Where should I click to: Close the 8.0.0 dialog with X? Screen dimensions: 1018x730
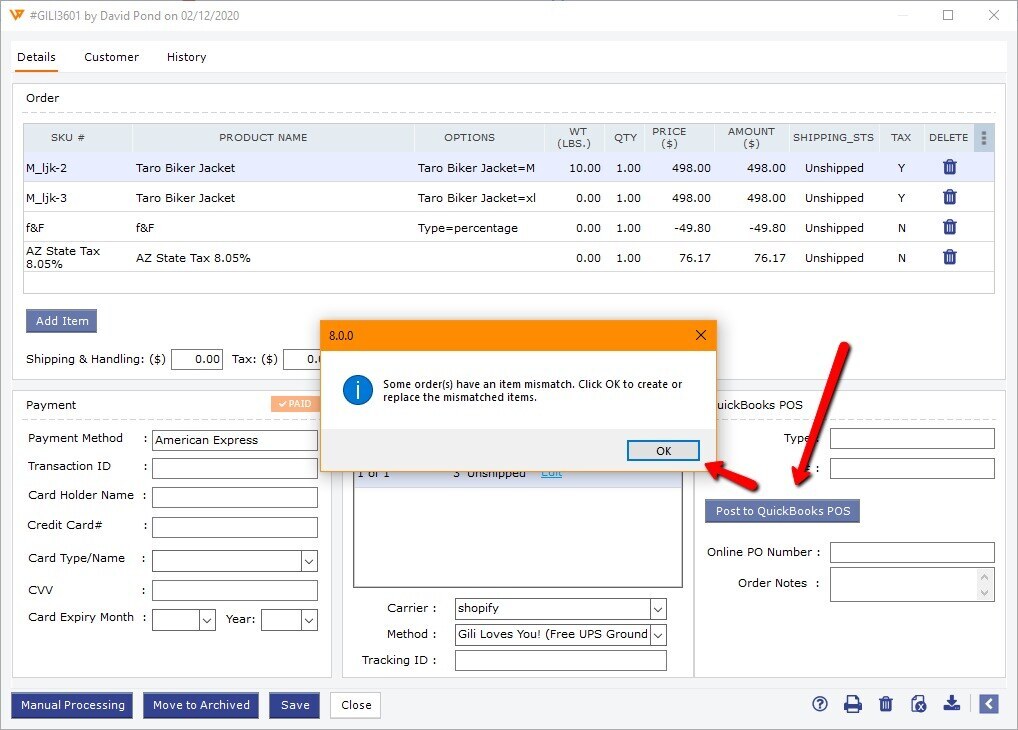coord(700,336)
